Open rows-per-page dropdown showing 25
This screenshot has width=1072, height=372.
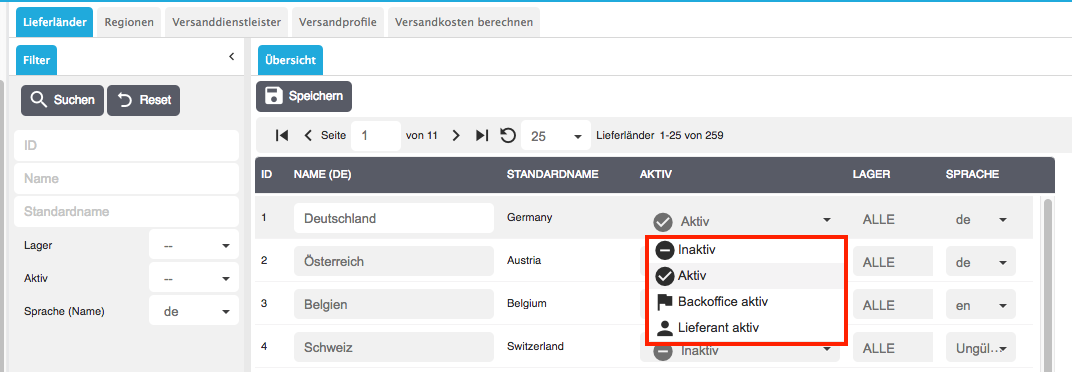pos(555,136)
